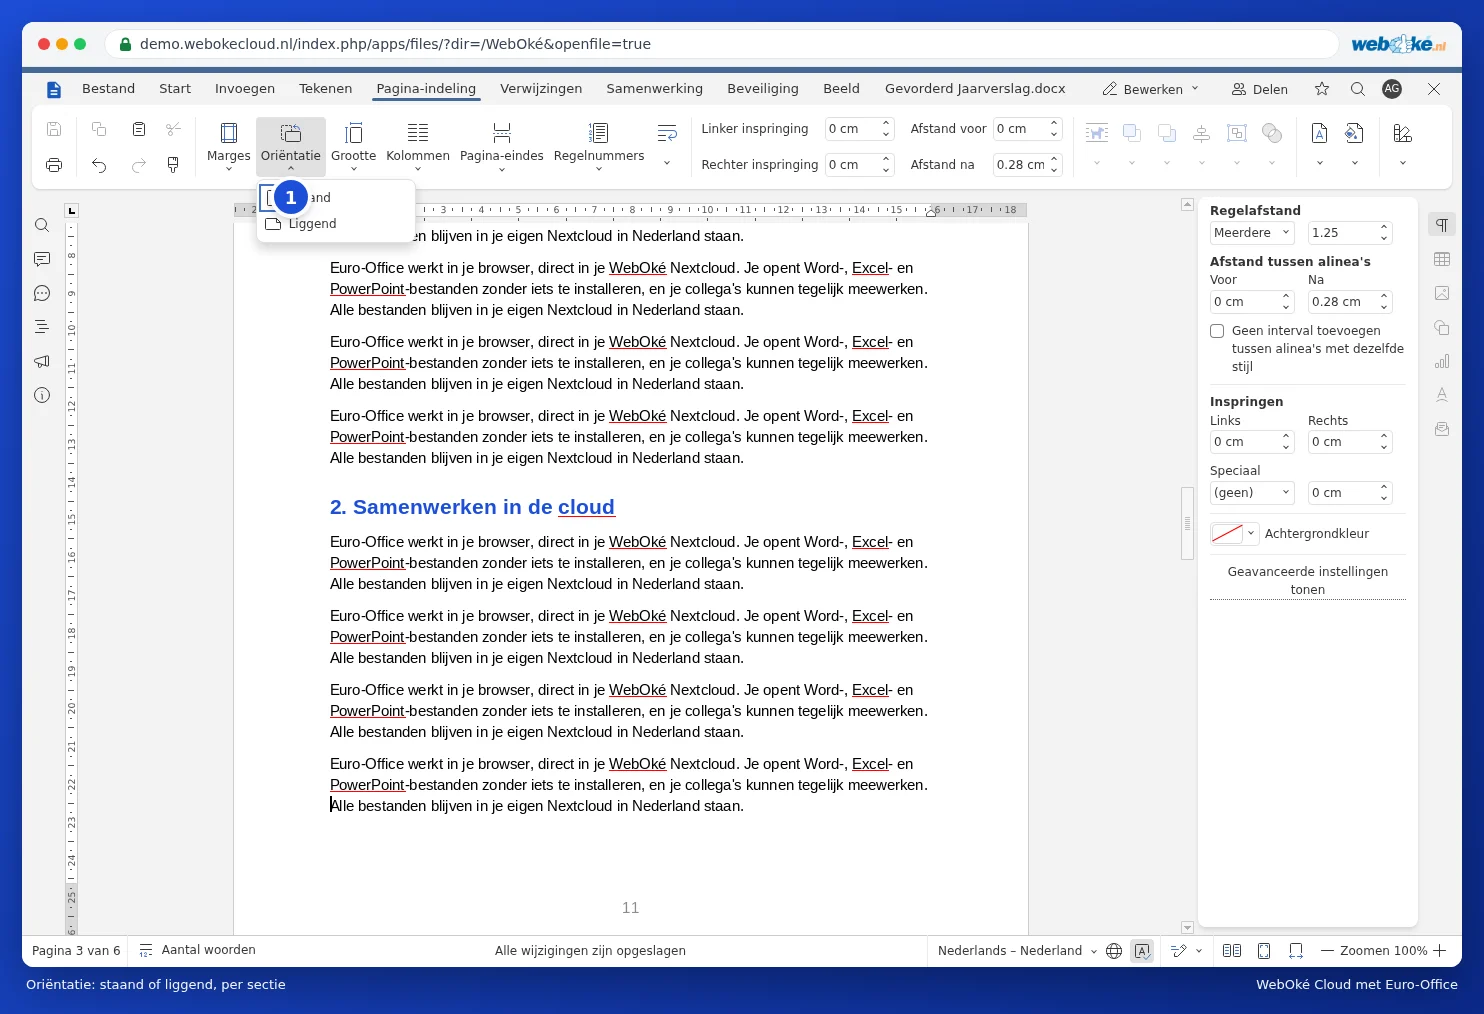Image resolution: width=1484 pixels, height=1014 pixels.
Task: Mark document as favorite with star icon
Action: [1322, 89]
